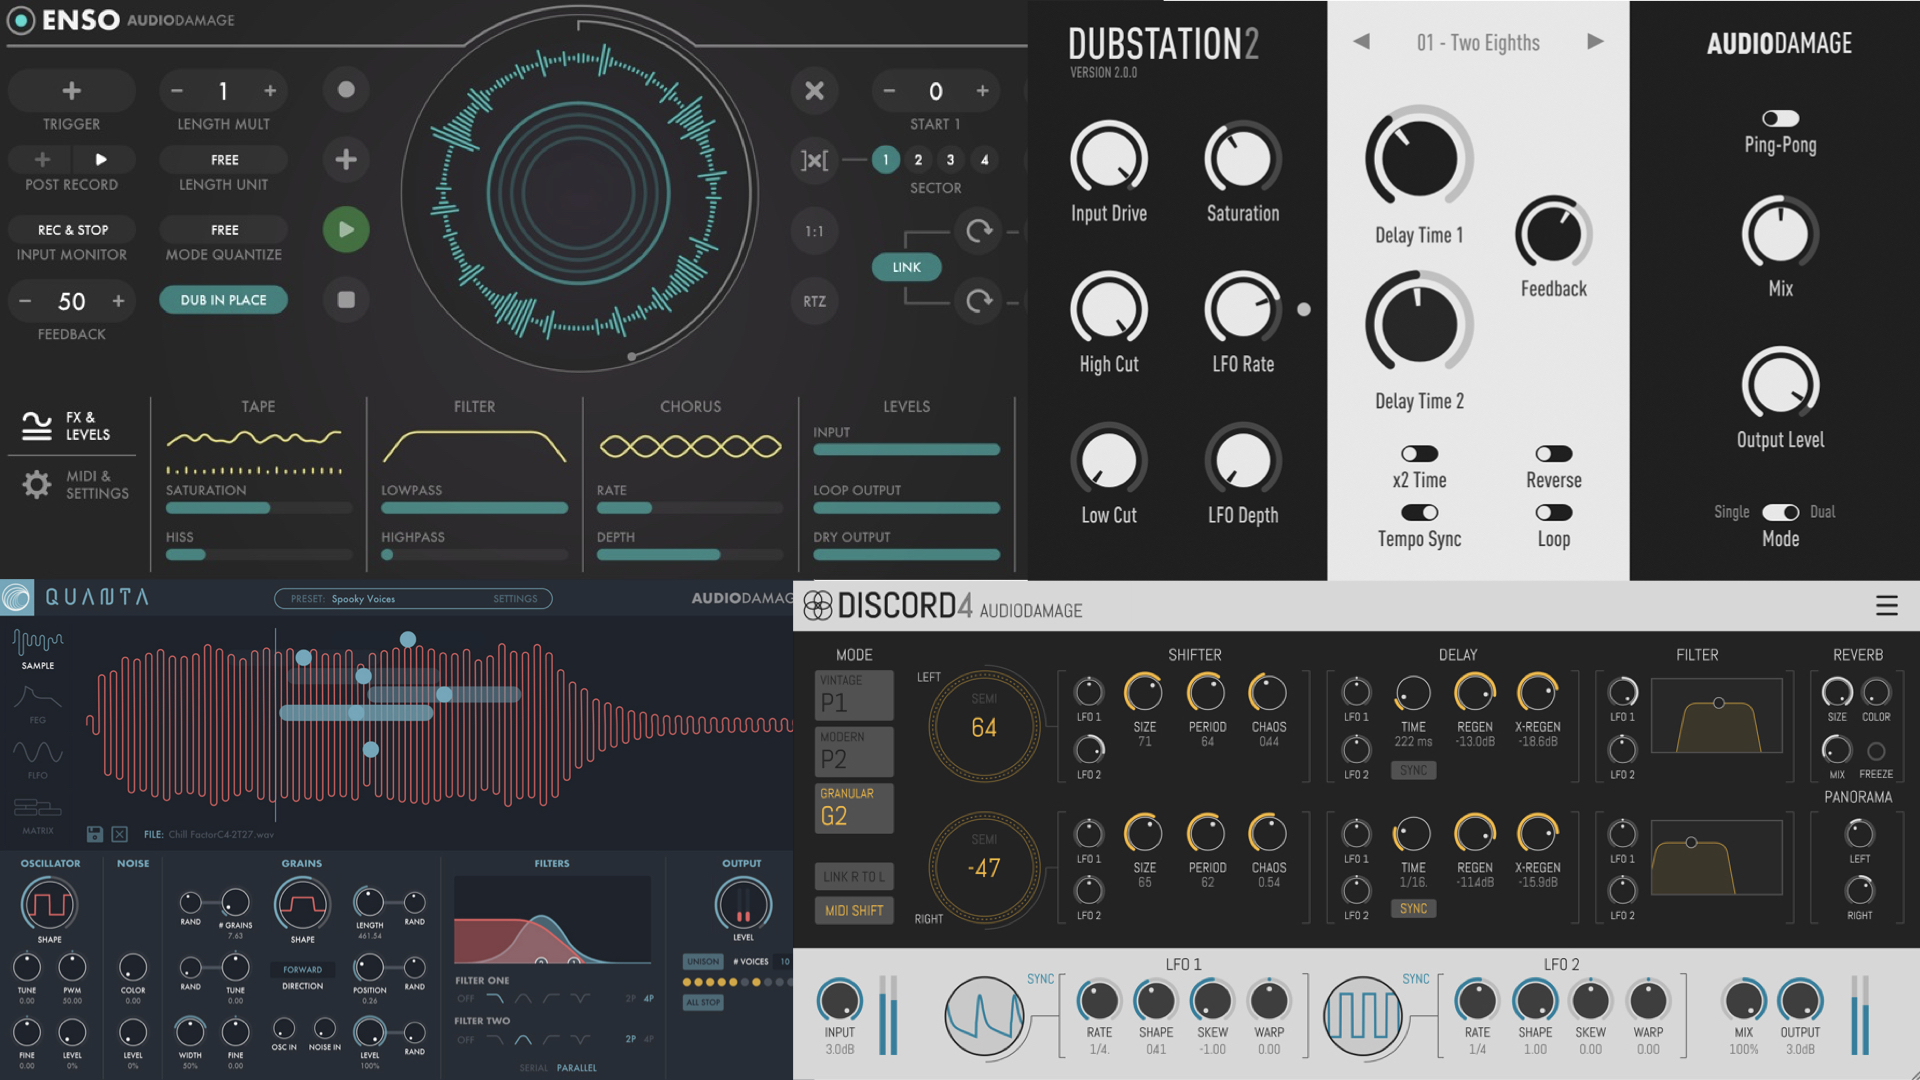Screen dimensions: 1920x1080
Task: Select sector 3 in Enso
Action: [x=950, y=160]
